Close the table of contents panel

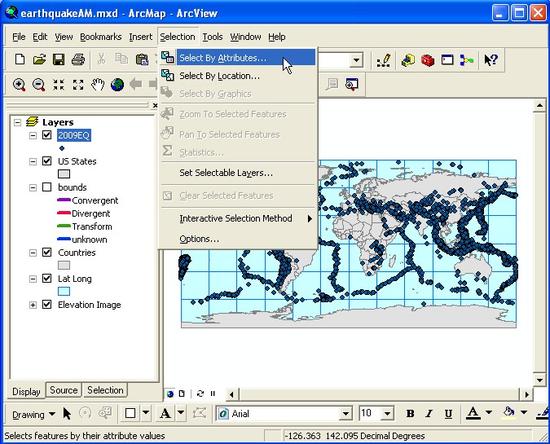155,105
